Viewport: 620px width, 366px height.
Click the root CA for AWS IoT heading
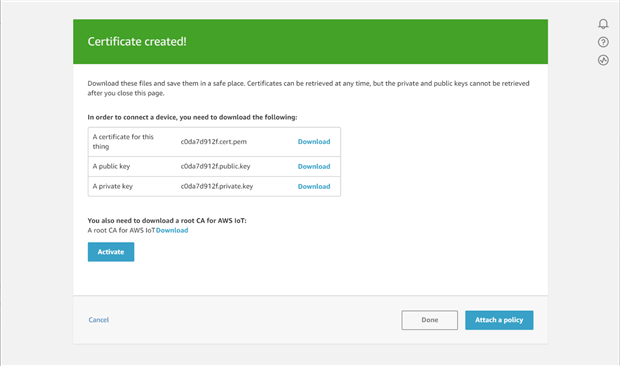pyautogui.click(x=167, y=221)
